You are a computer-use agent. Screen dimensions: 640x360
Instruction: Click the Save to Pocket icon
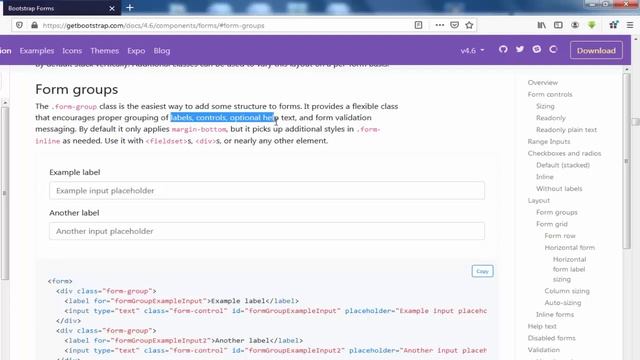(x=454, y=25)
